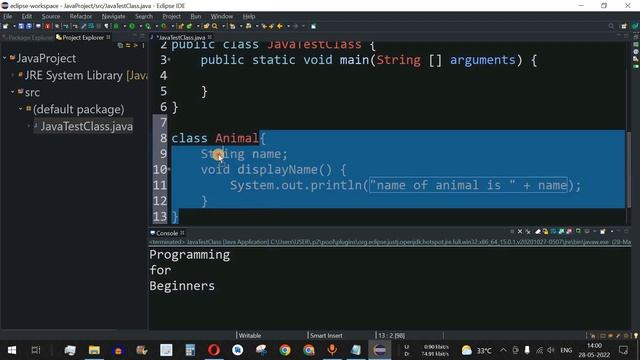Open the Help menu

[x=249, y=16]
